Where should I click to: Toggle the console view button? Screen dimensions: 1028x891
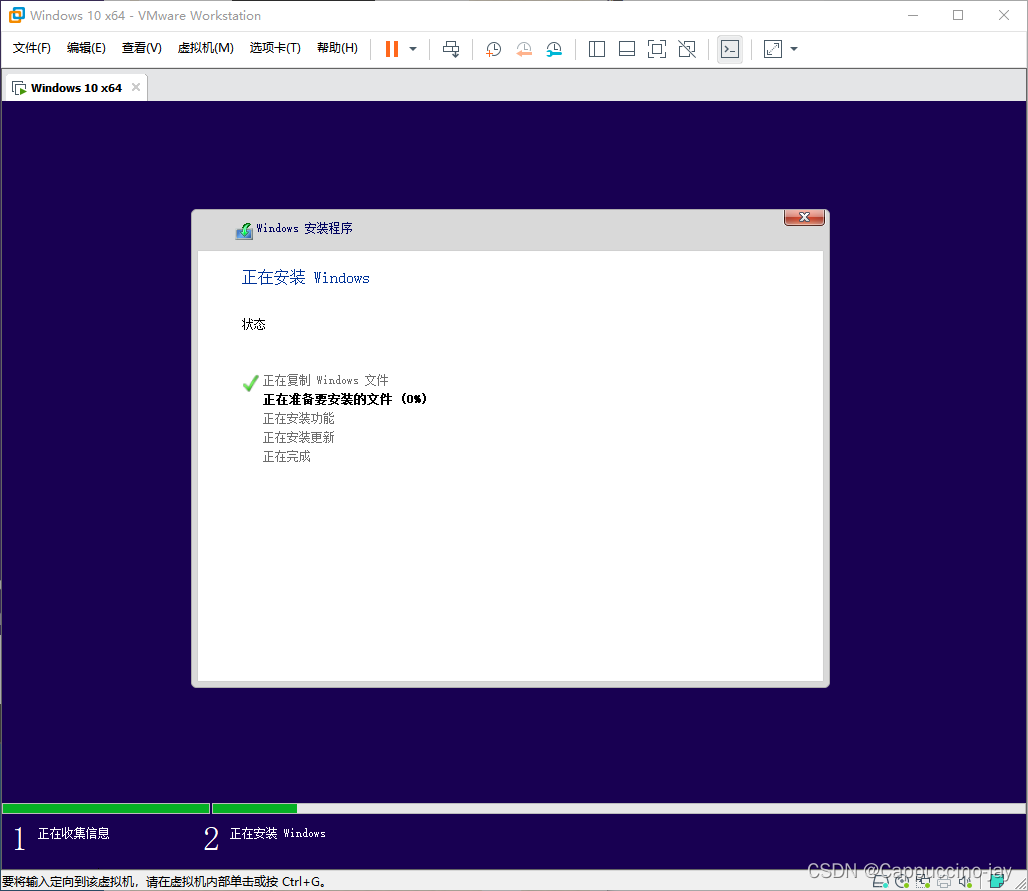pyautogui.click(x=730, y=48)
